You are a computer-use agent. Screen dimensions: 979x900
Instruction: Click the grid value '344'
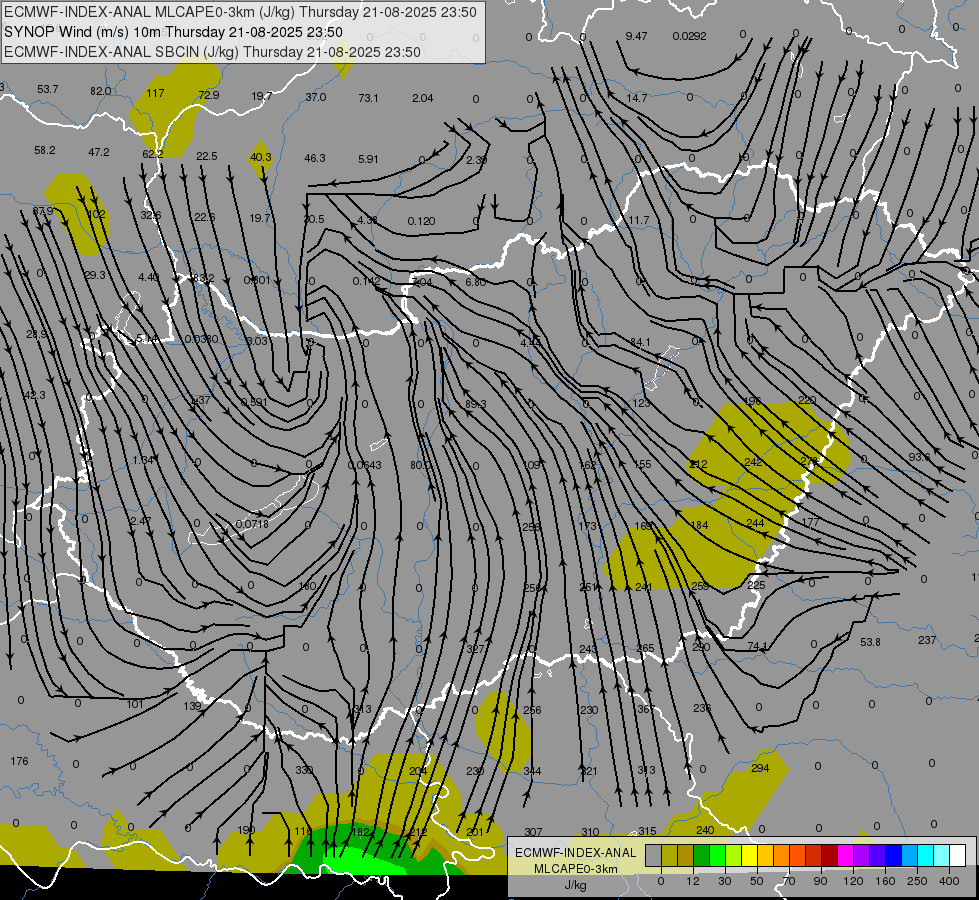pyautogui.click(x=532, y=771)
